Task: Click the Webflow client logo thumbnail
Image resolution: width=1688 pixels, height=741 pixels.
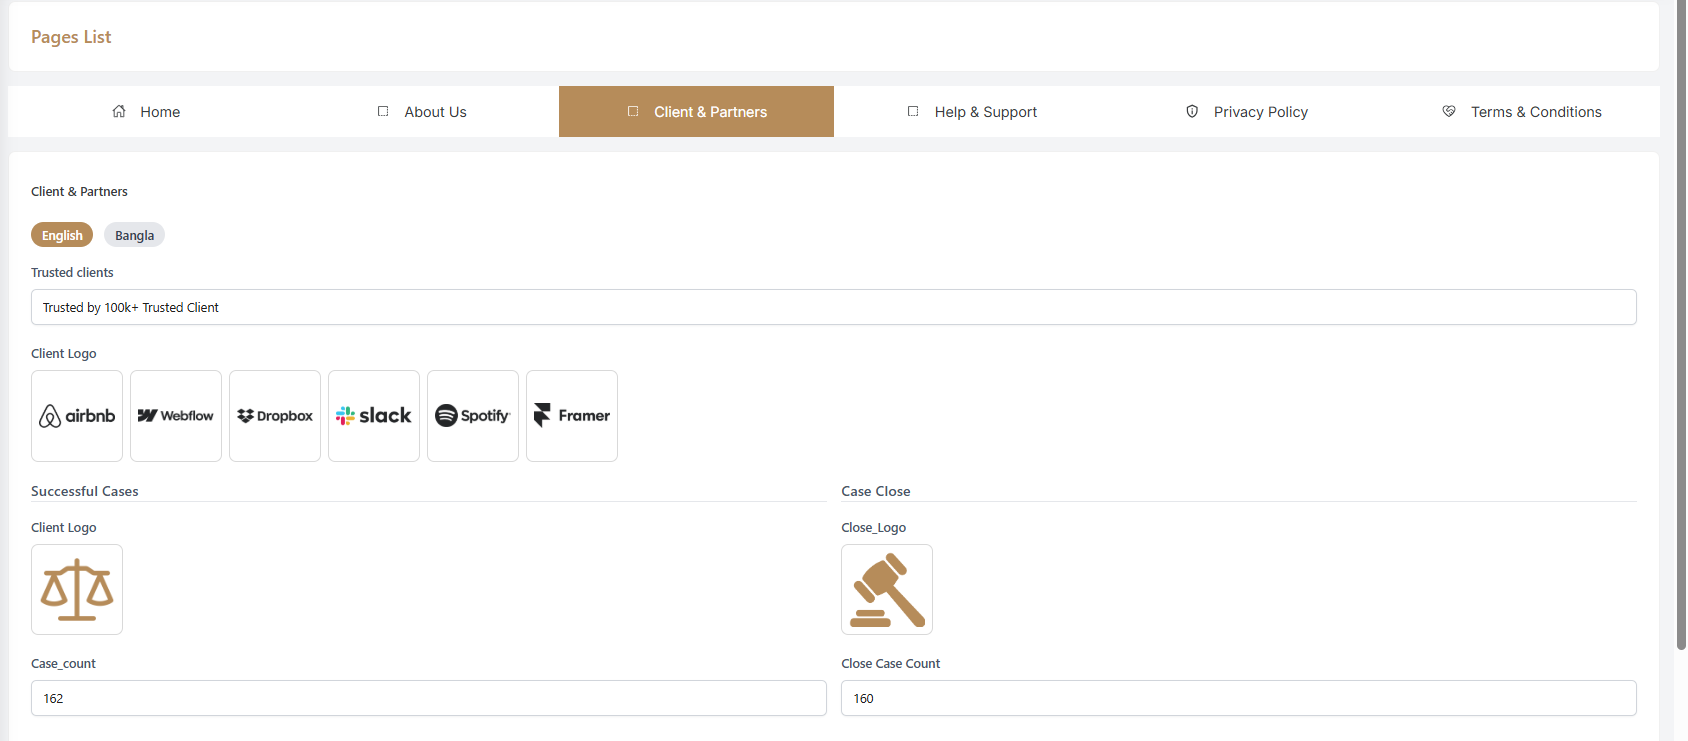Action: click(176, 416)
